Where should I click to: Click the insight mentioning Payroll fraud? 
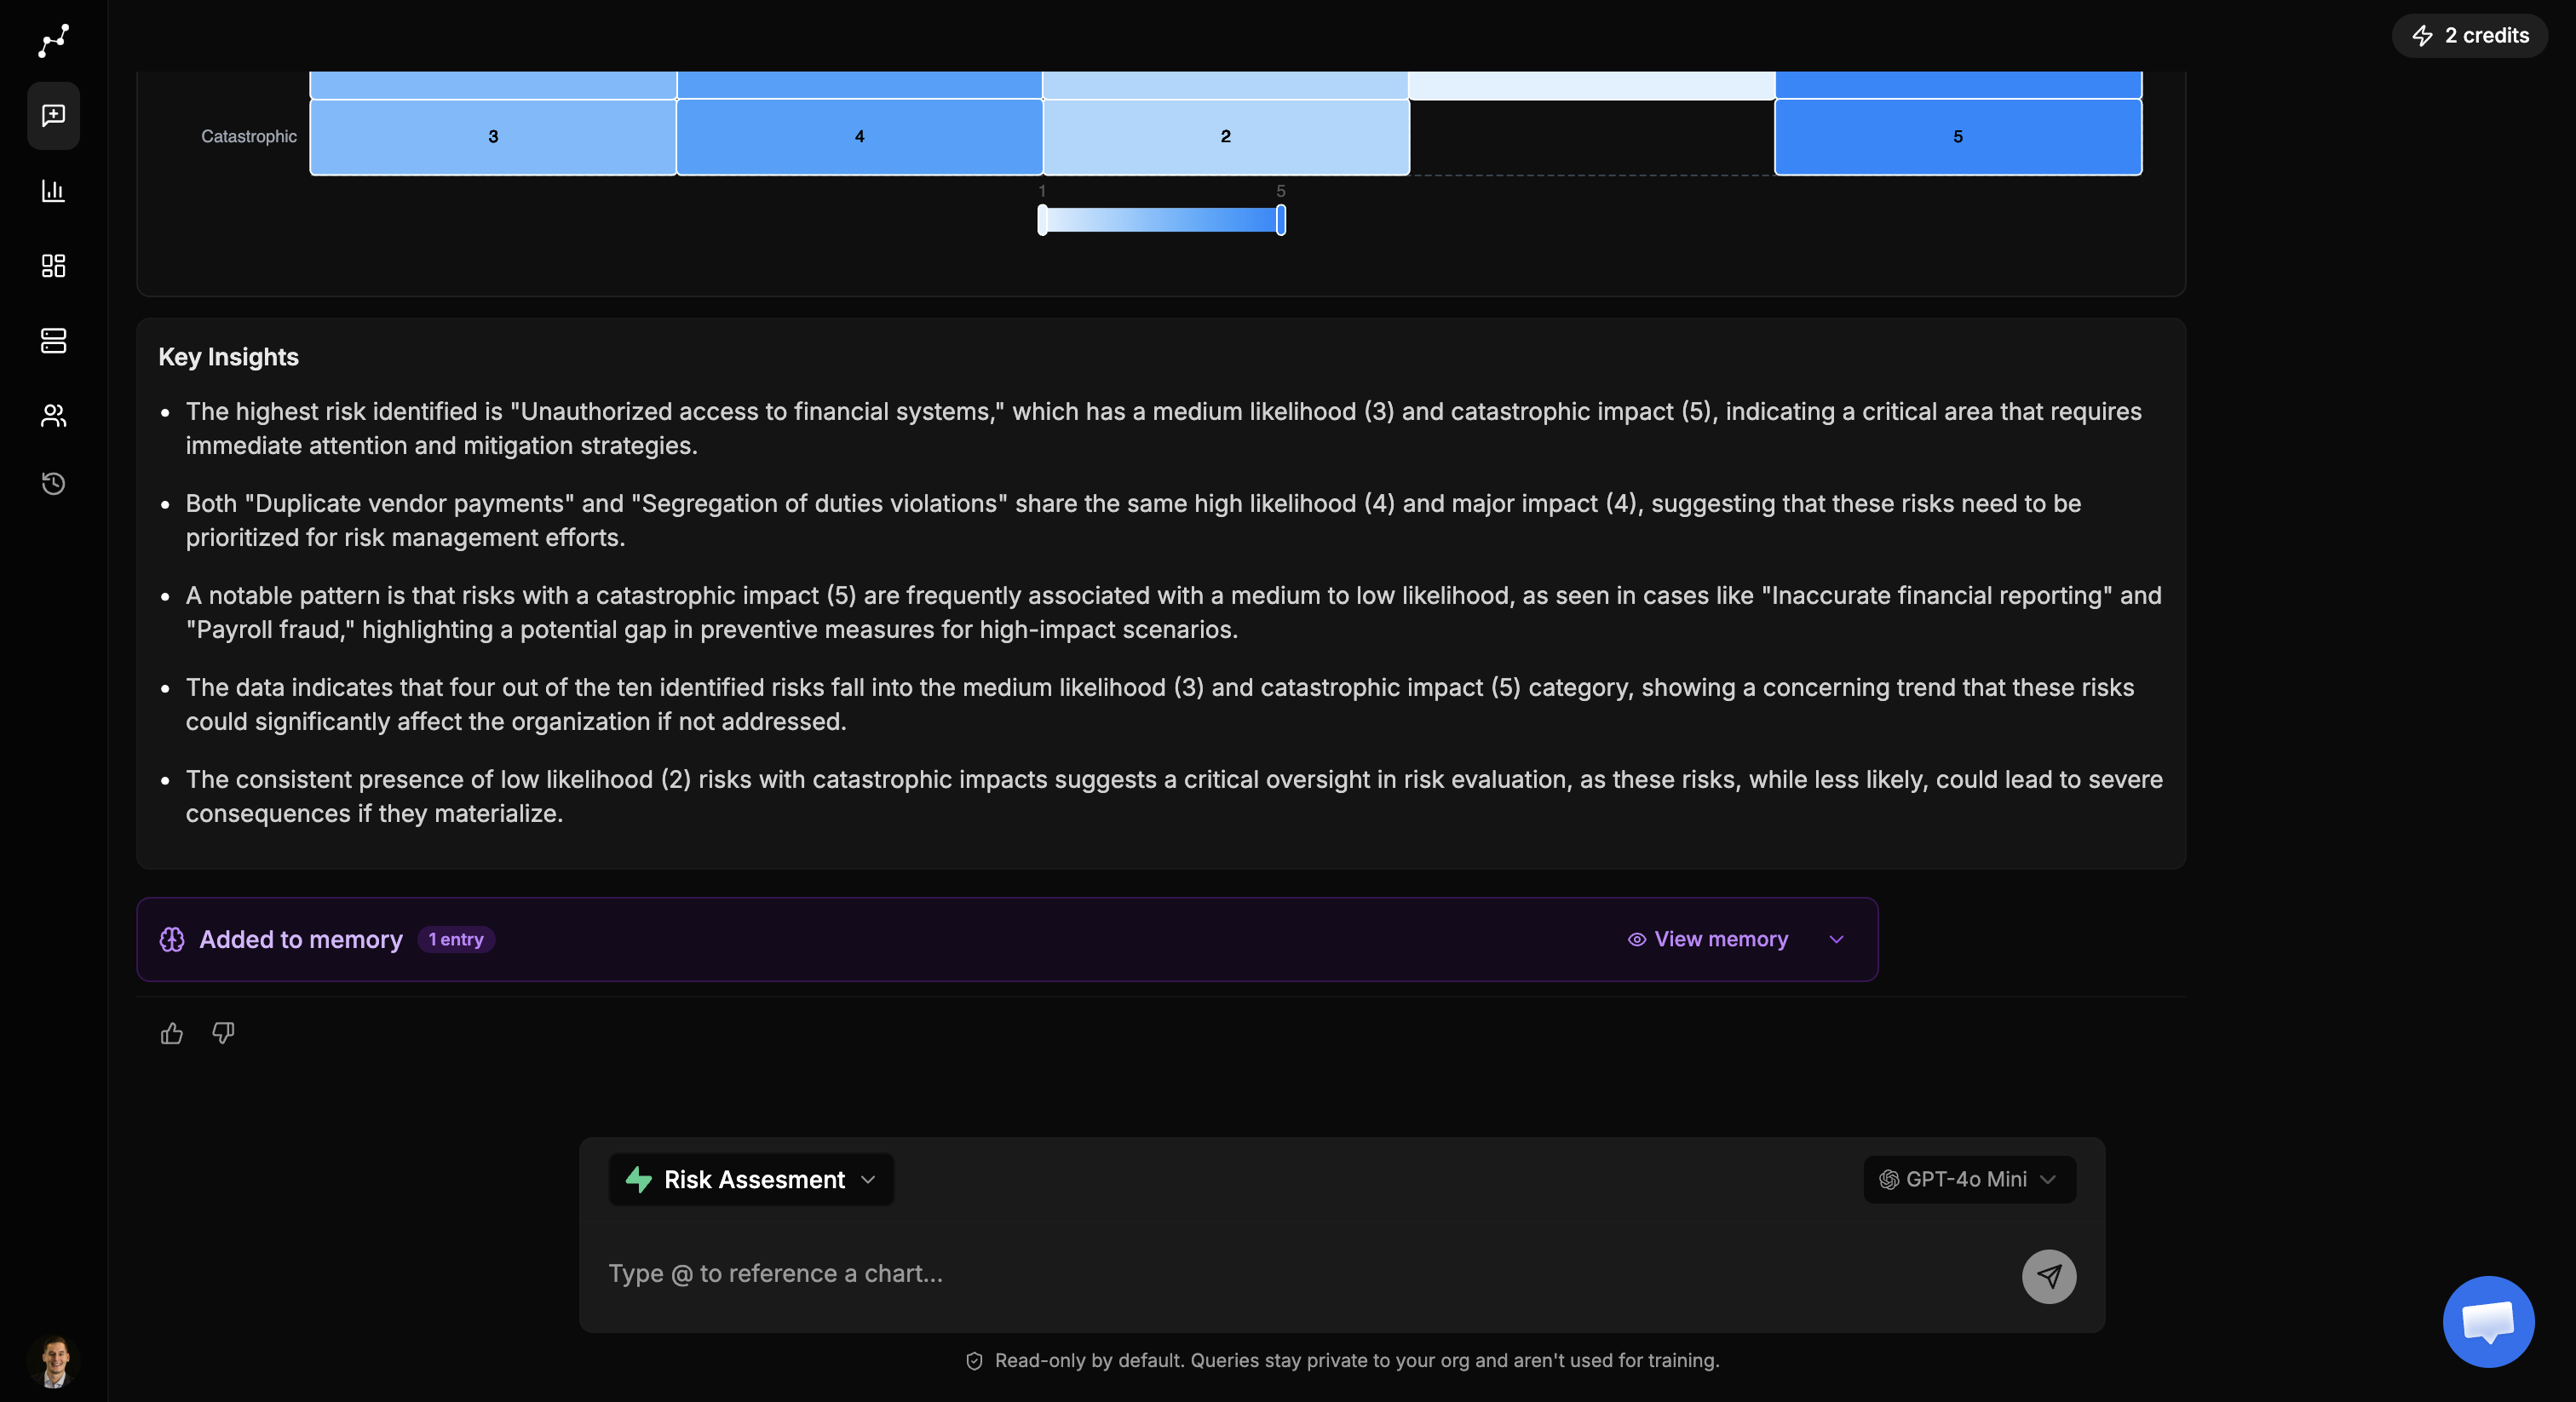[1173, 613]
